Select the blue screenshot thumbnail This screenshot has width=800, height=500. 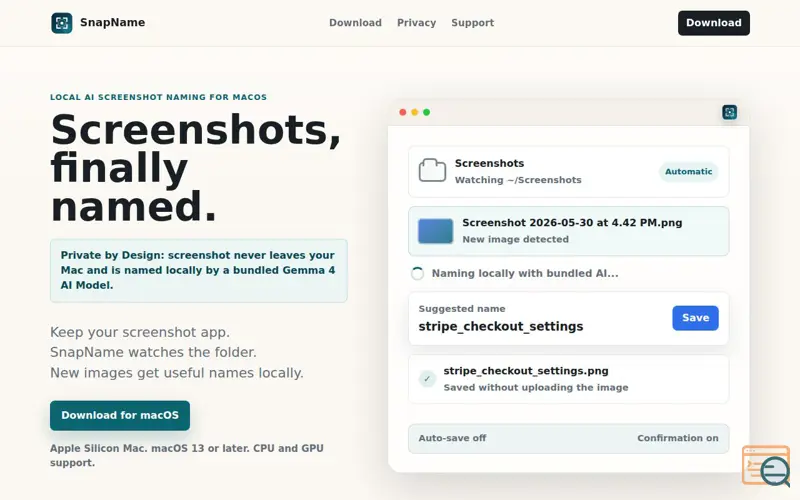click(x=435, y=231)
